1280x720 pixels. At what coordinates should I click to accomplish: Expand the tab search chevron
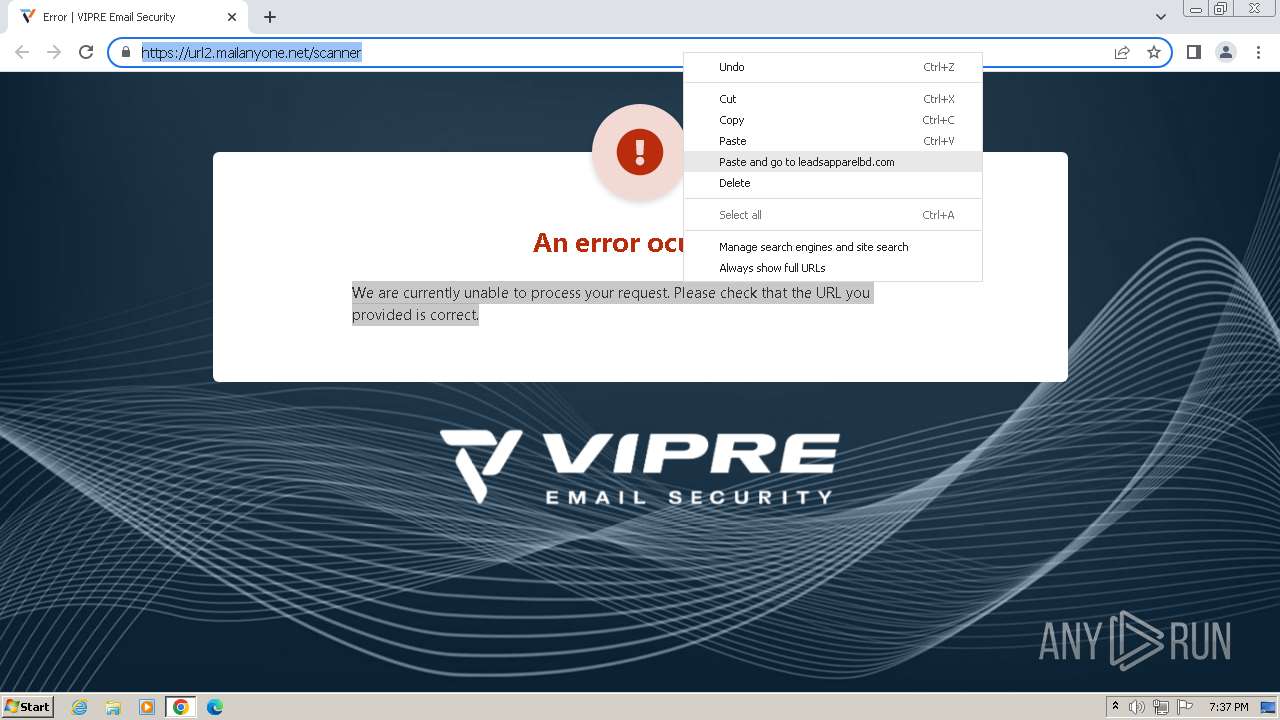click(1160, 17)
